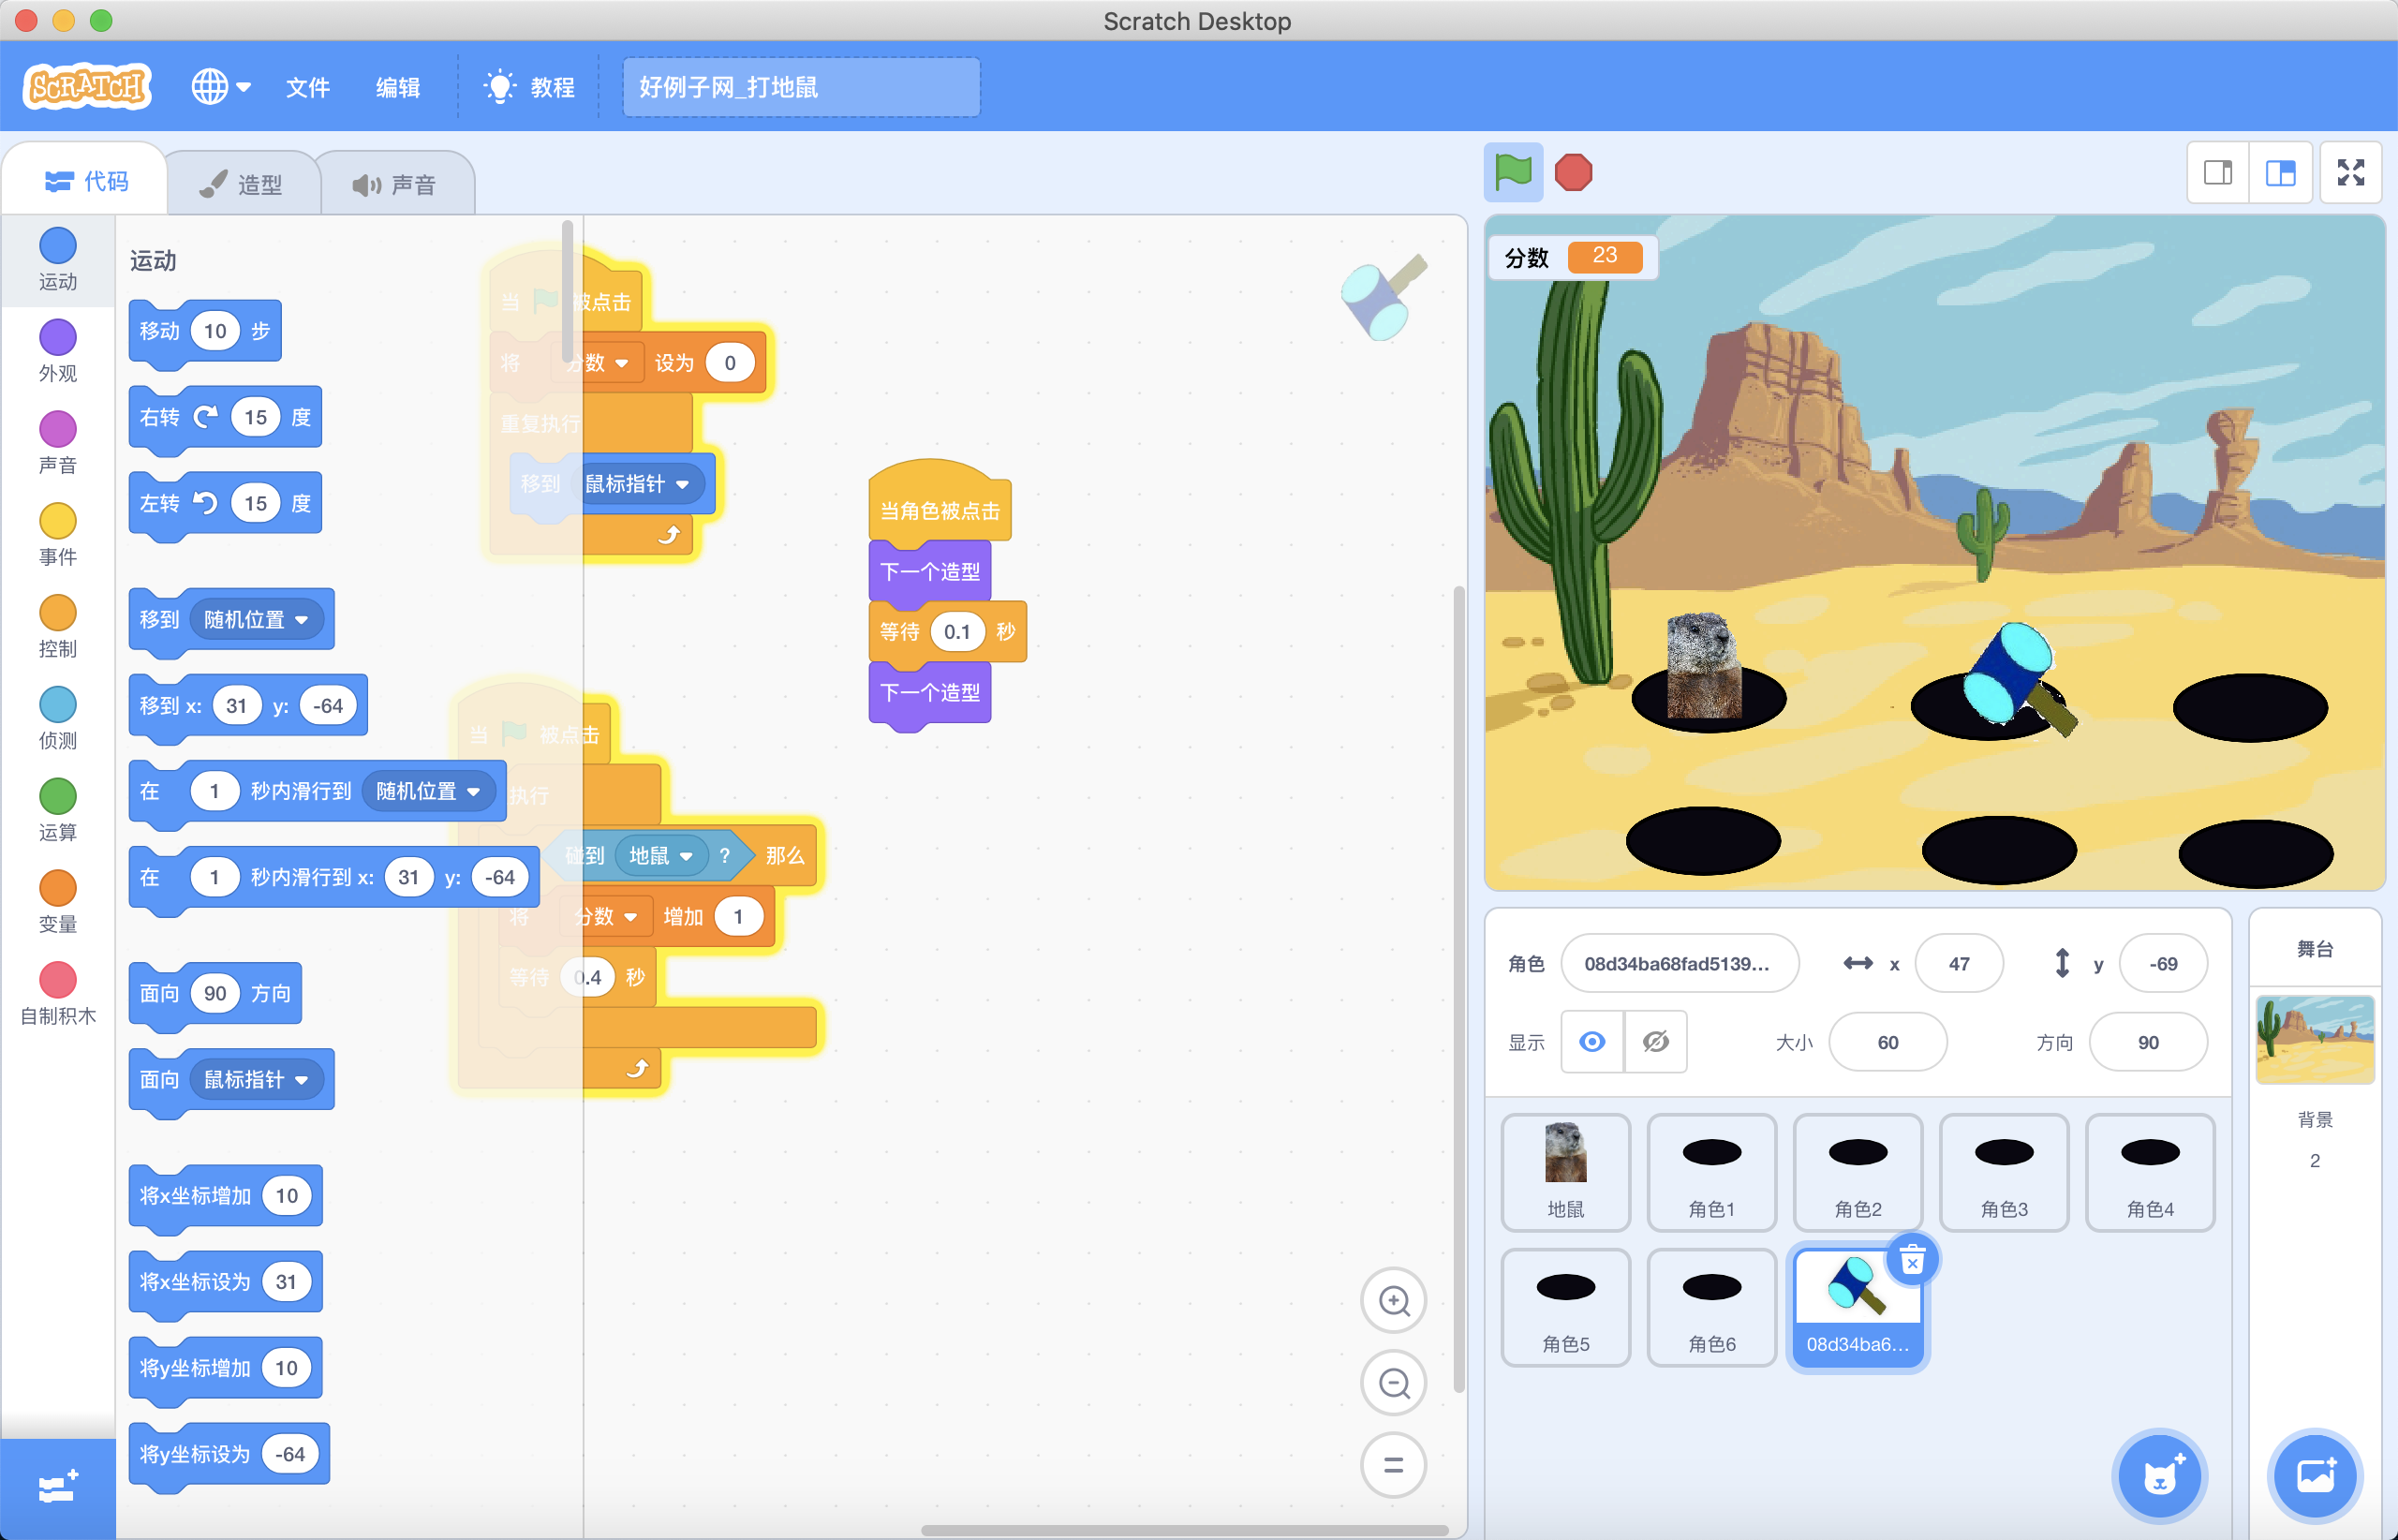Switch to the 造型 costumes tab
The height and width of the screenshot is (1540, 2398).
click(241, 184)
